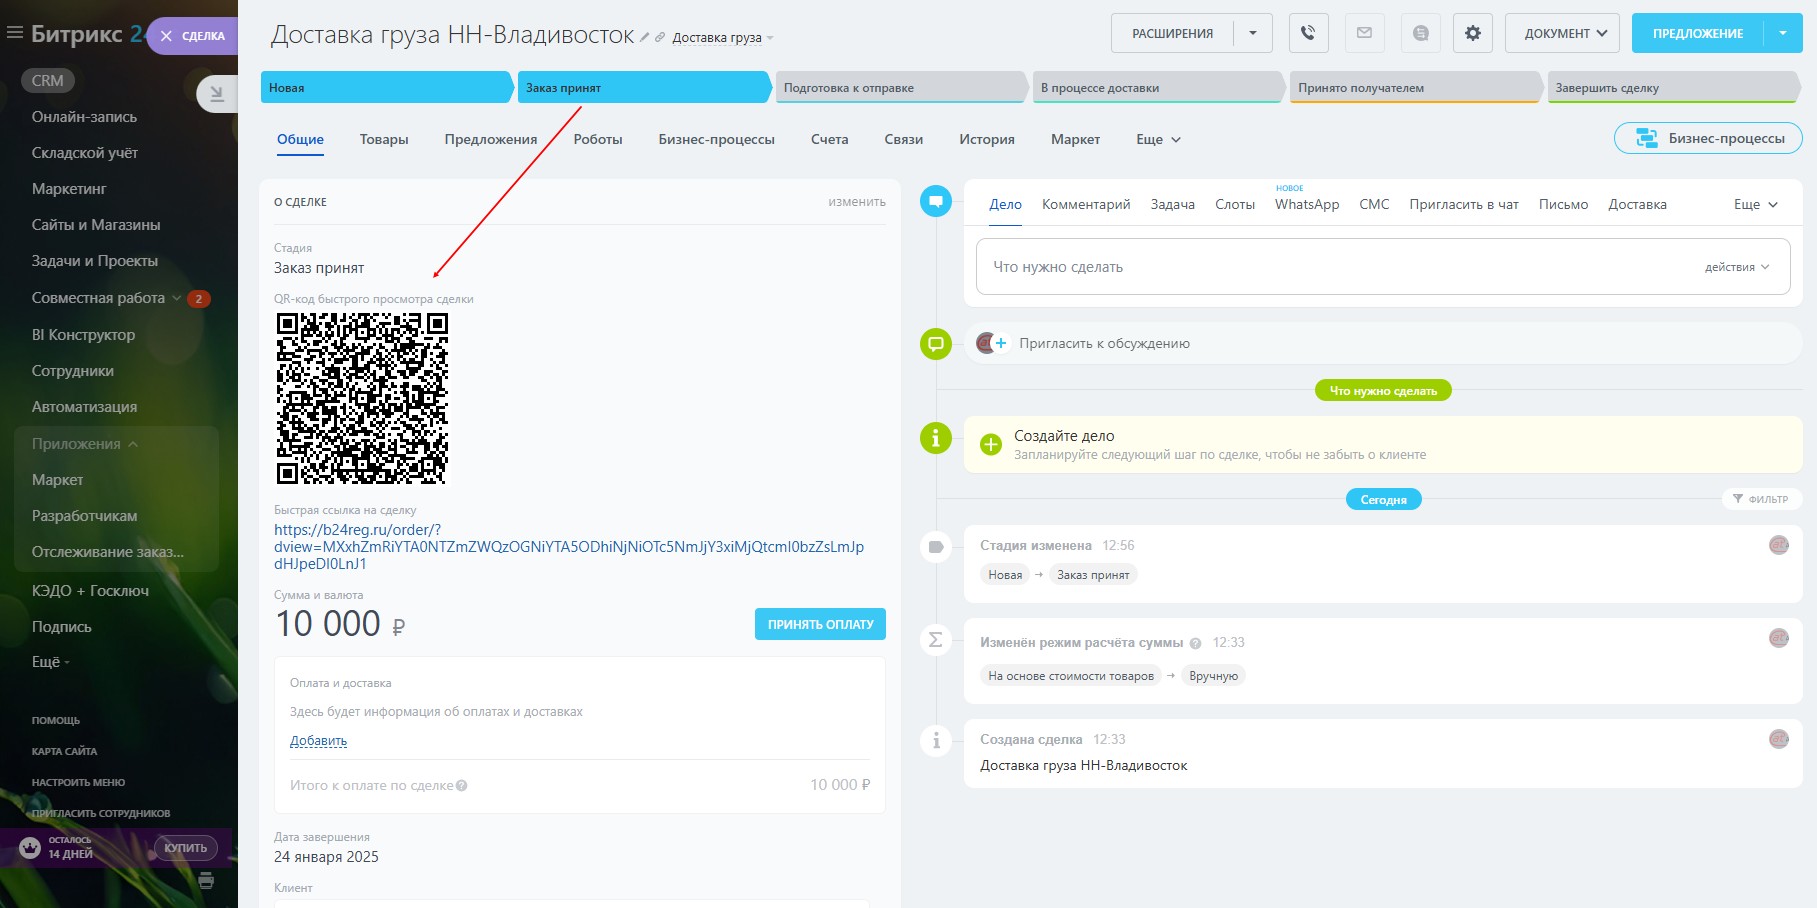Select the Счета tab

pos(830,140)
